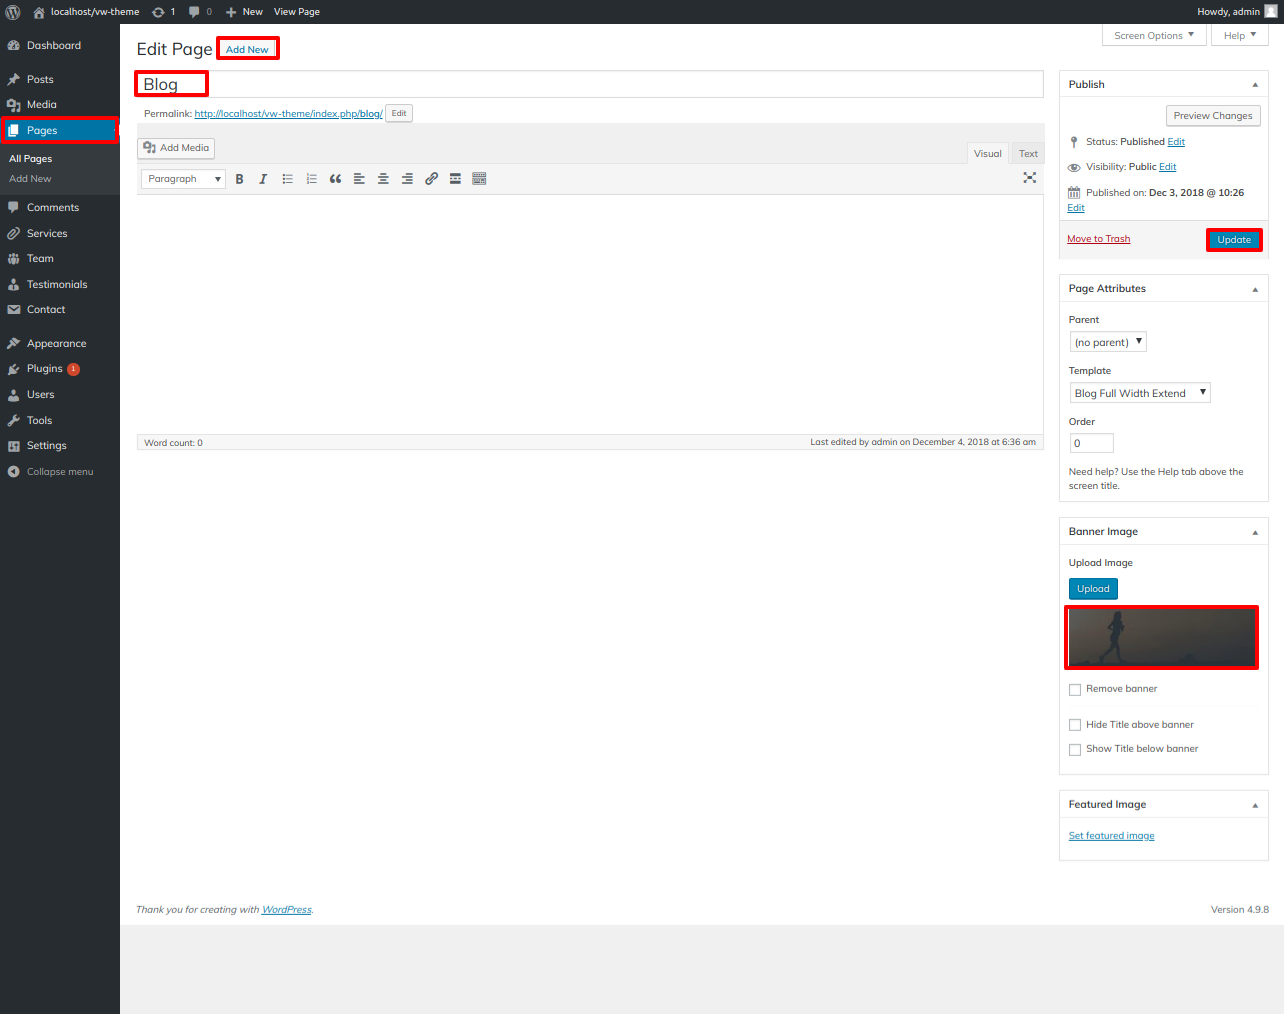The height and width of the screenshot is (1014, 1284).
Task: Open the Paragraph format dropdown
Action: coord(183,179)
